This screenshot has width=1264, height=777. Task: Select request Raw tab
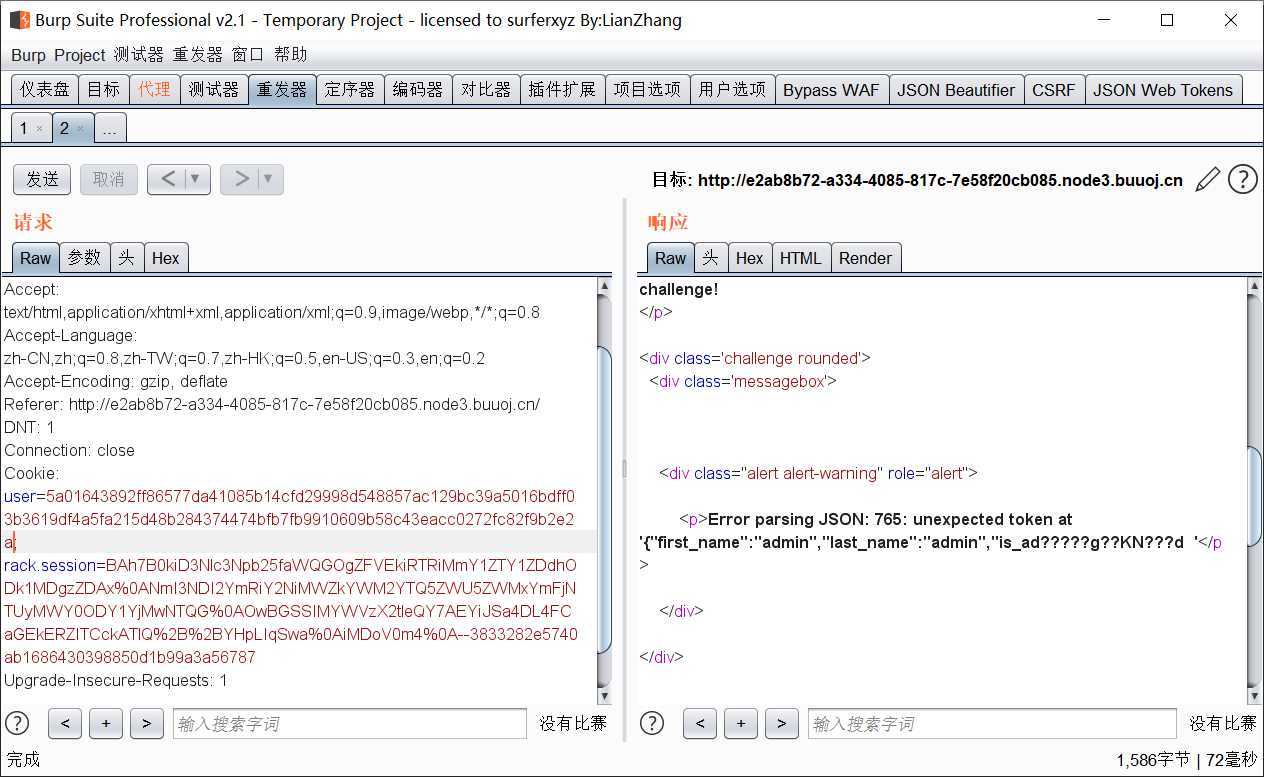(x=35, y=258)
